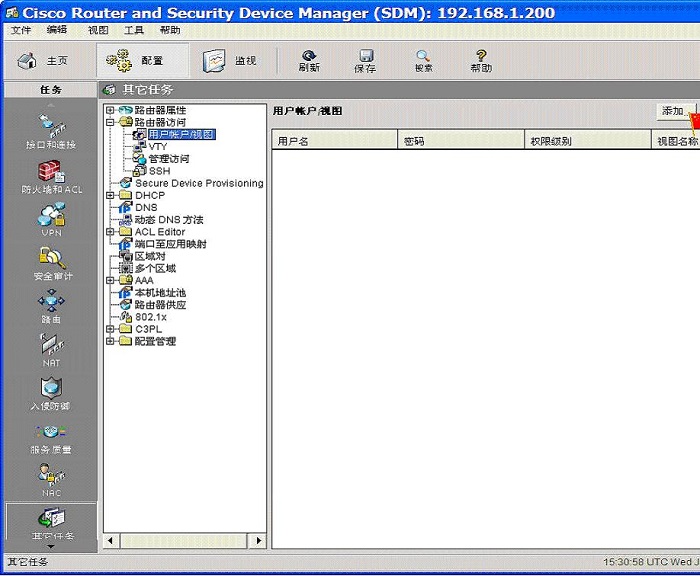The width and height of the screenshot is (700, 576).
Task: Open the VPN task in the sidebar
Action: [51, 220]
